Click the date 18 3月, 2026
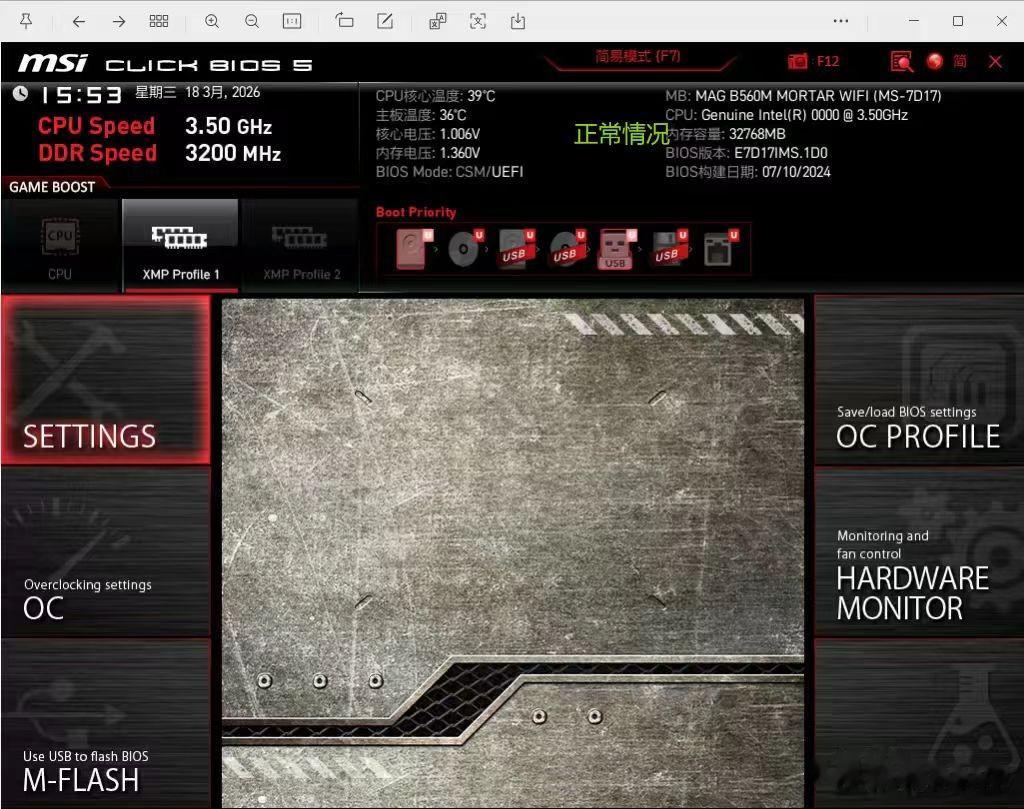Image resolution: width=1024 pixels, height=809 pixels. click(223, 92)
